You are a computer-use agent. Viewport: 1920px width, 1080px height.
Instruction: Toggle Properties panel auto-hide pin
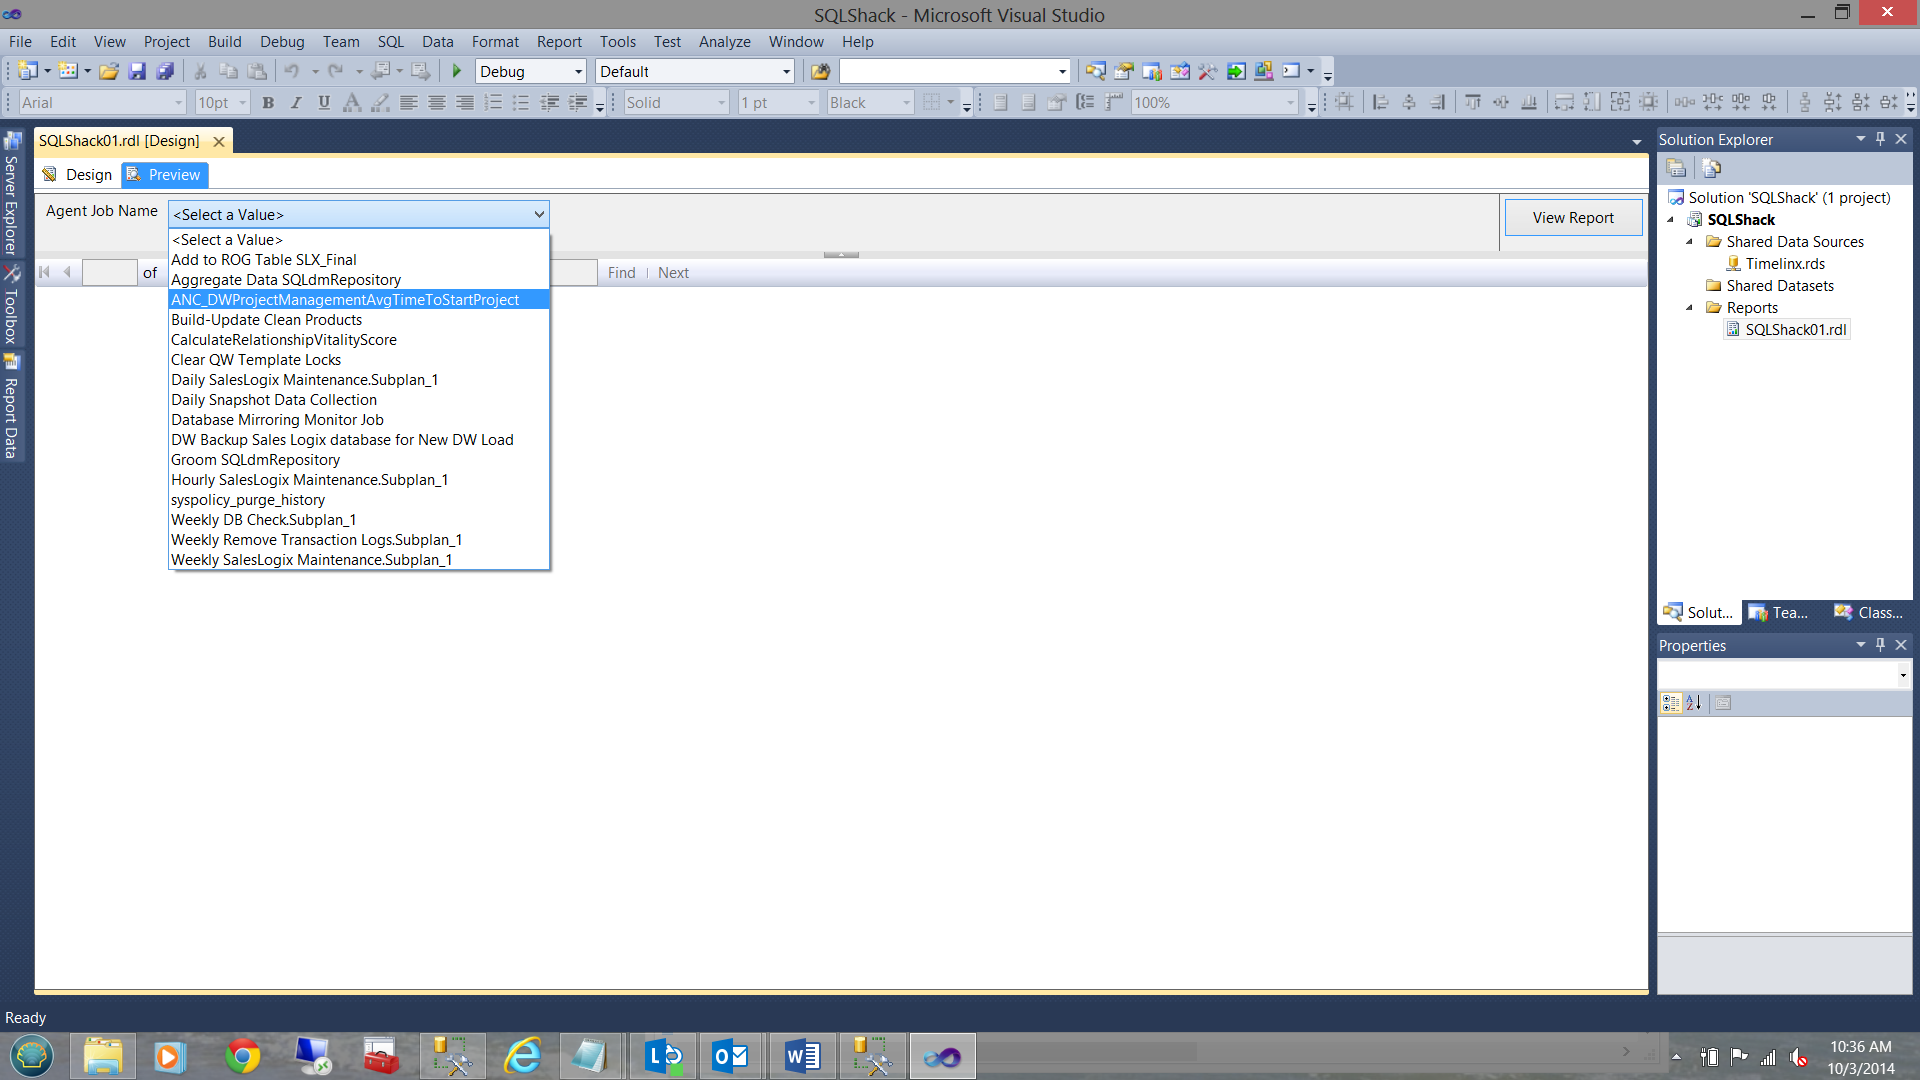[1880, 645]
